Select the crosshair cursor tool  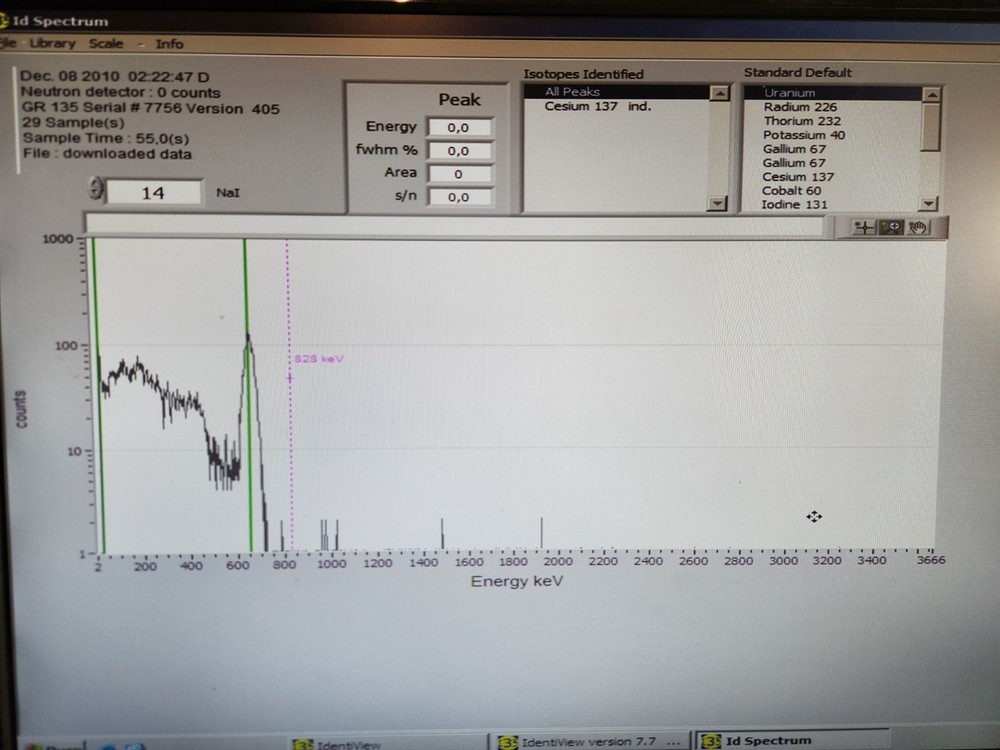(862, 228)
